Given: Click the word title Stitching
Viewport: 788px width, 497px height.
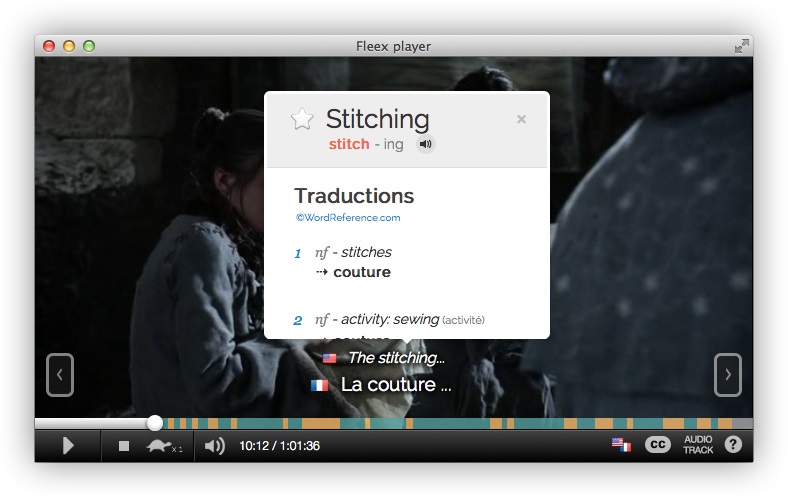Looking at the screenshot, I should [x=377, y=119].
